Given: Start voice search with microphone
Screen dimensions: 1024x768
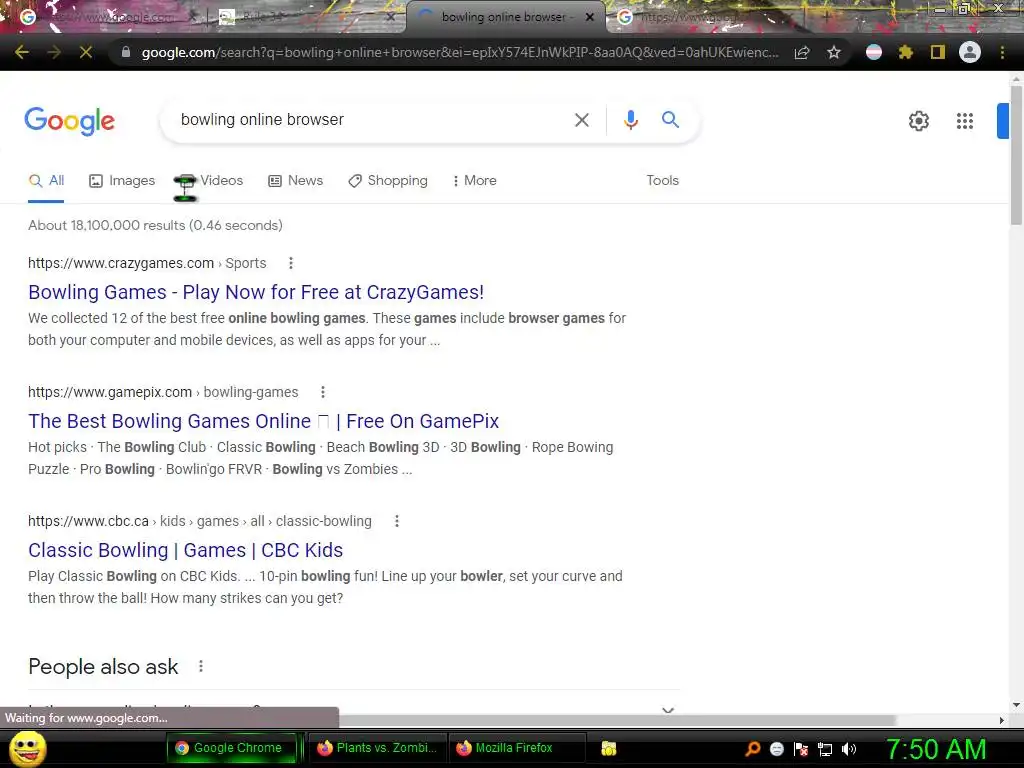Looking at the screenshot, I should [x=631, y=120].
